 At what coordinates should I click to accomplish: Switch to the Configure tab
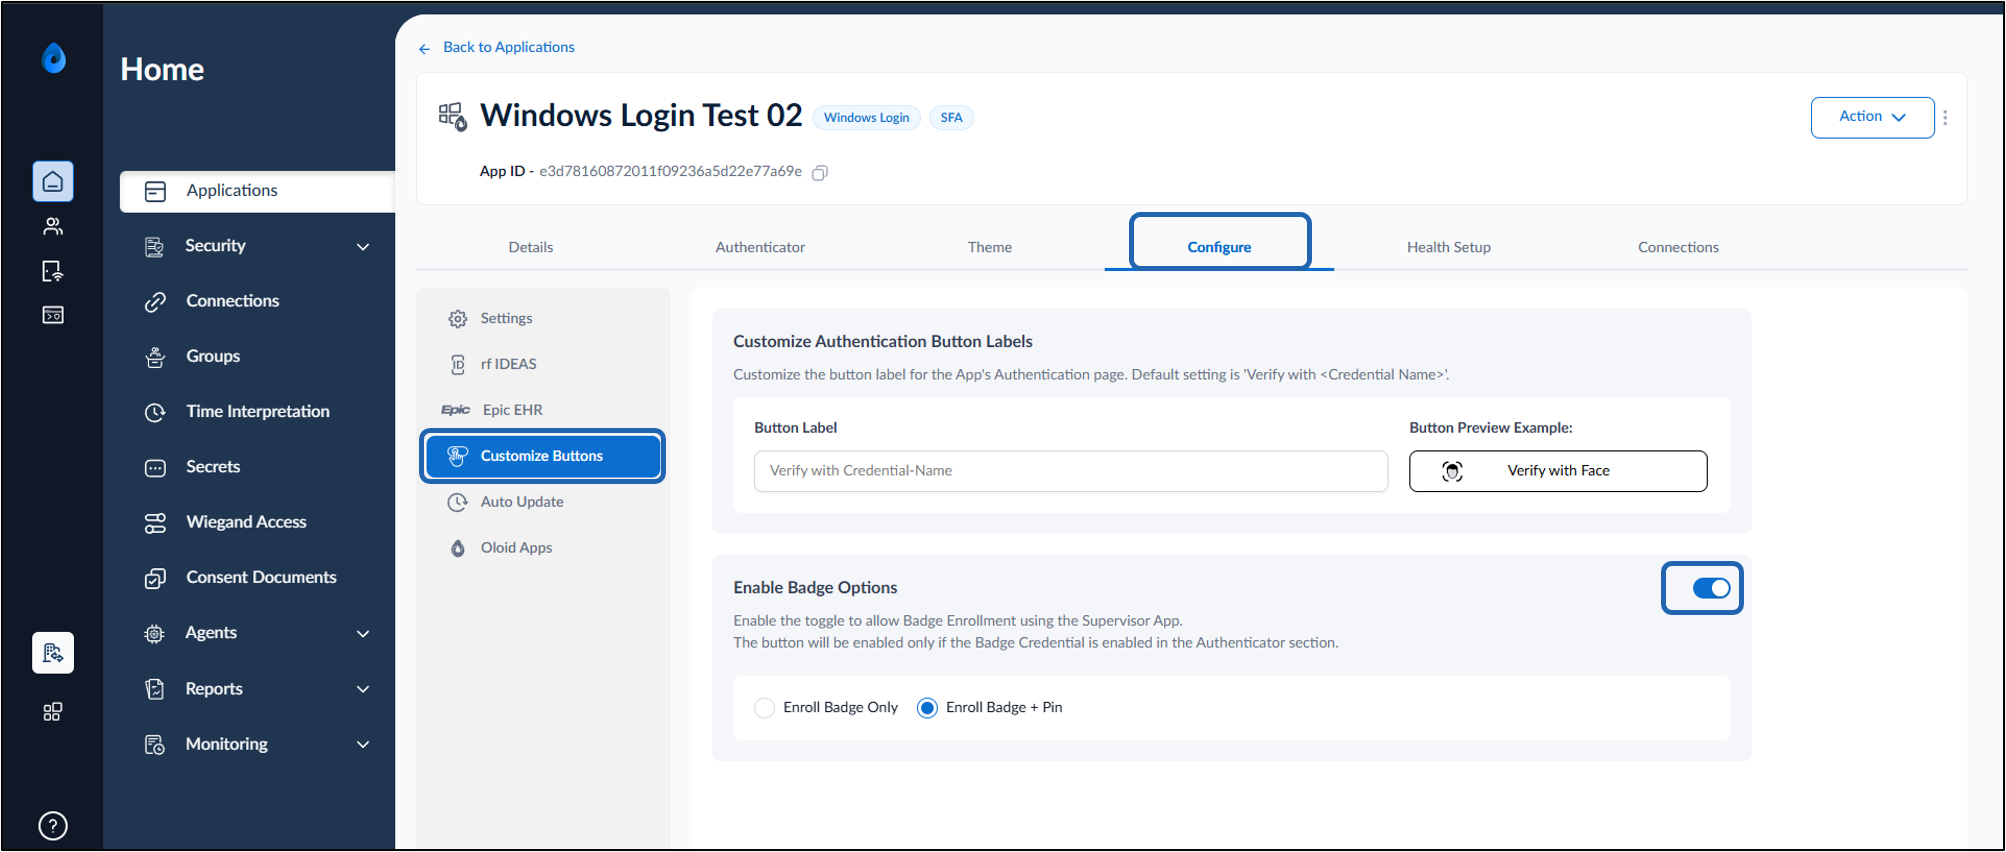[1219, 247]
